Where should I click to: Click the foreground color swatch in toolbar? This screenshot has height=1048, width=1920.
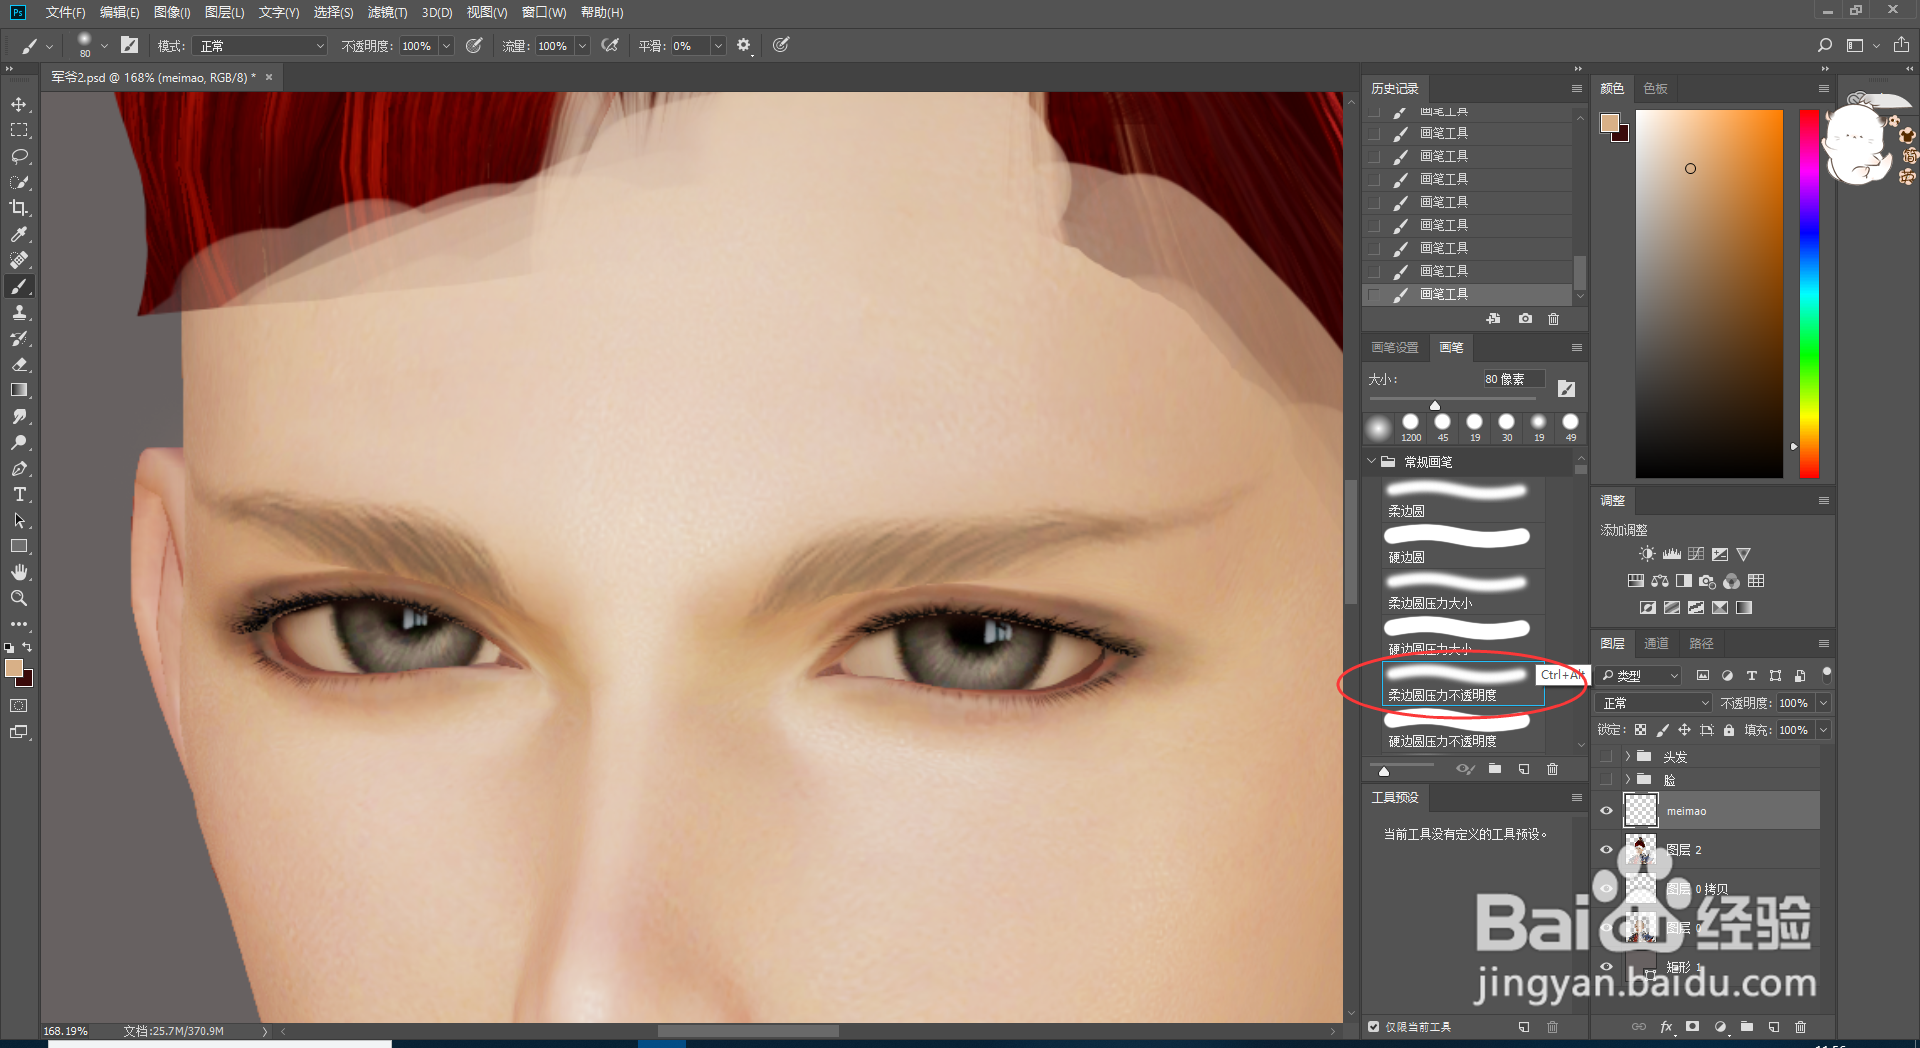point(14,668)
